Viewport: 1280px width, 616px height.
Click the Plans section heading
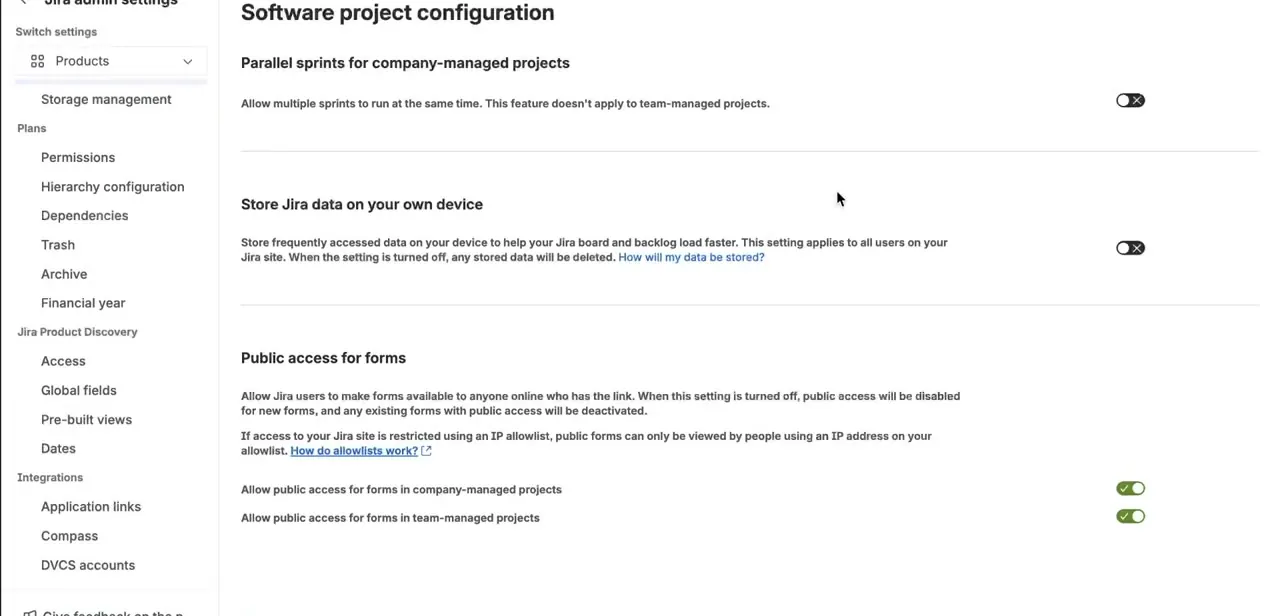pos(32,128)
